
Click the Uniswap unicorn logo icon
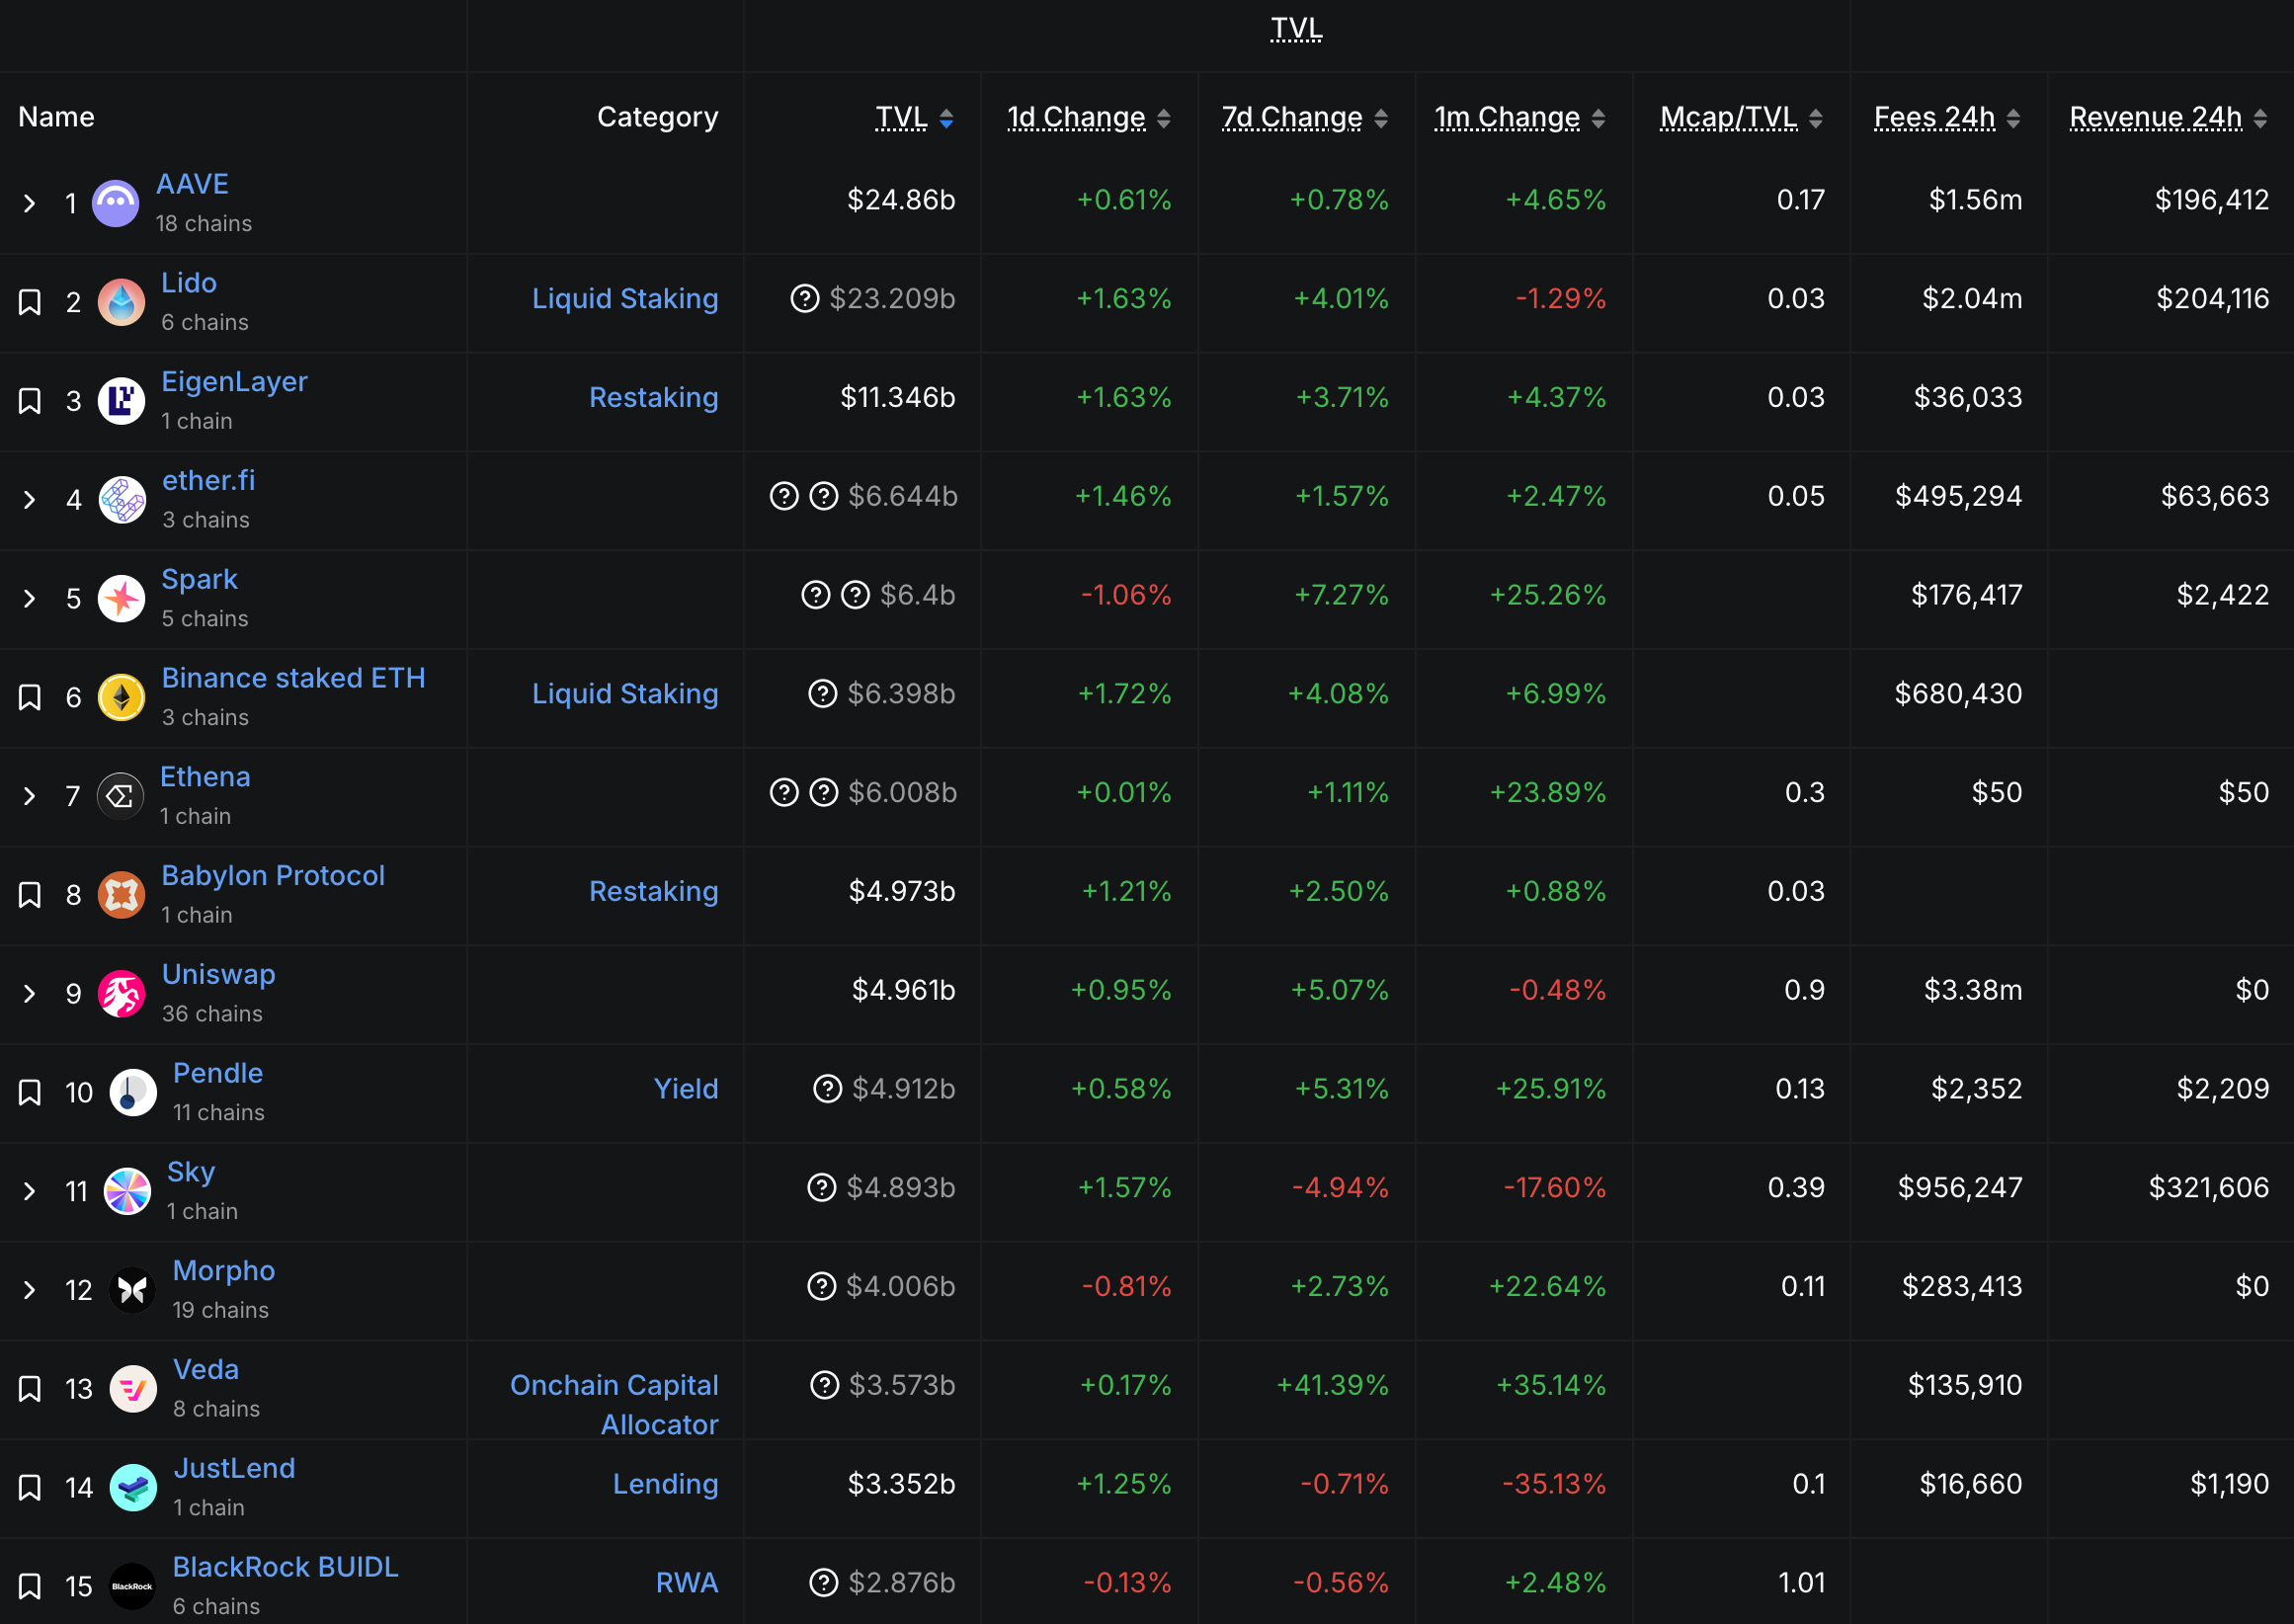point(122,994)
